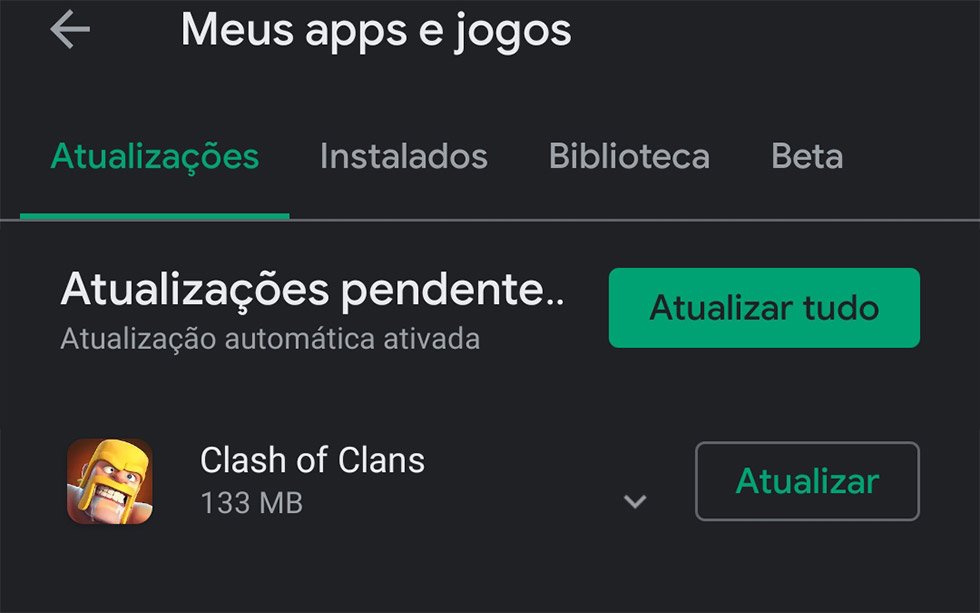This screenshot has height=613, width=980.
Task: Click the Atualizar tudo button
Action: pos(764,308)
